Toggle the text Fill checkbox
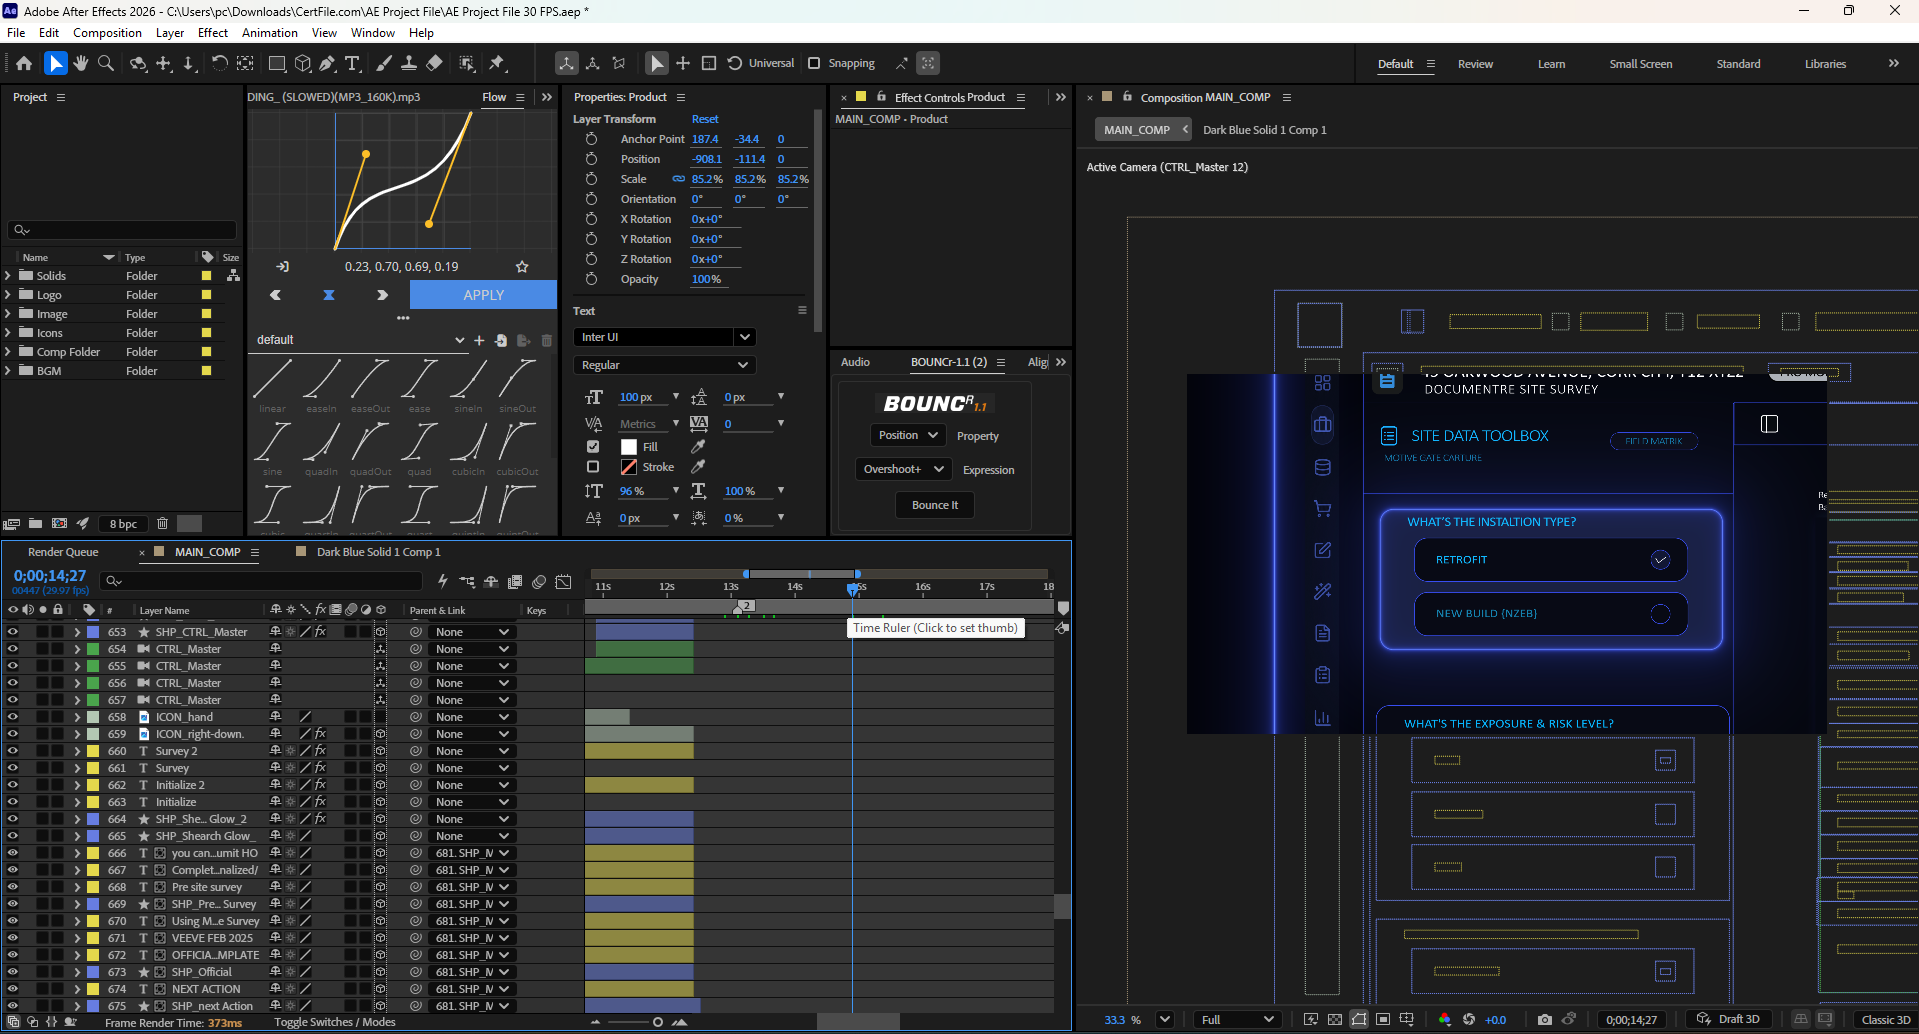The height and width of the screenshot is (1034, 1919). 593,447
